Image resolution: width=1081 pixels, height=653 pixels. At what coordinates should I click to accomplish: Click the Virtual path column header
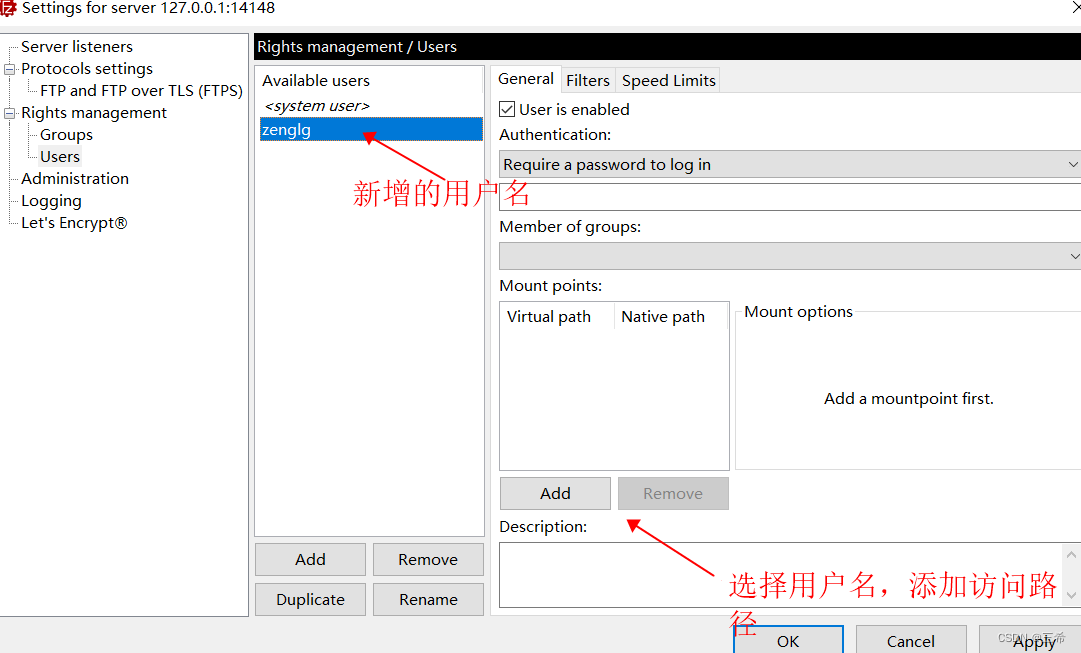556,317
